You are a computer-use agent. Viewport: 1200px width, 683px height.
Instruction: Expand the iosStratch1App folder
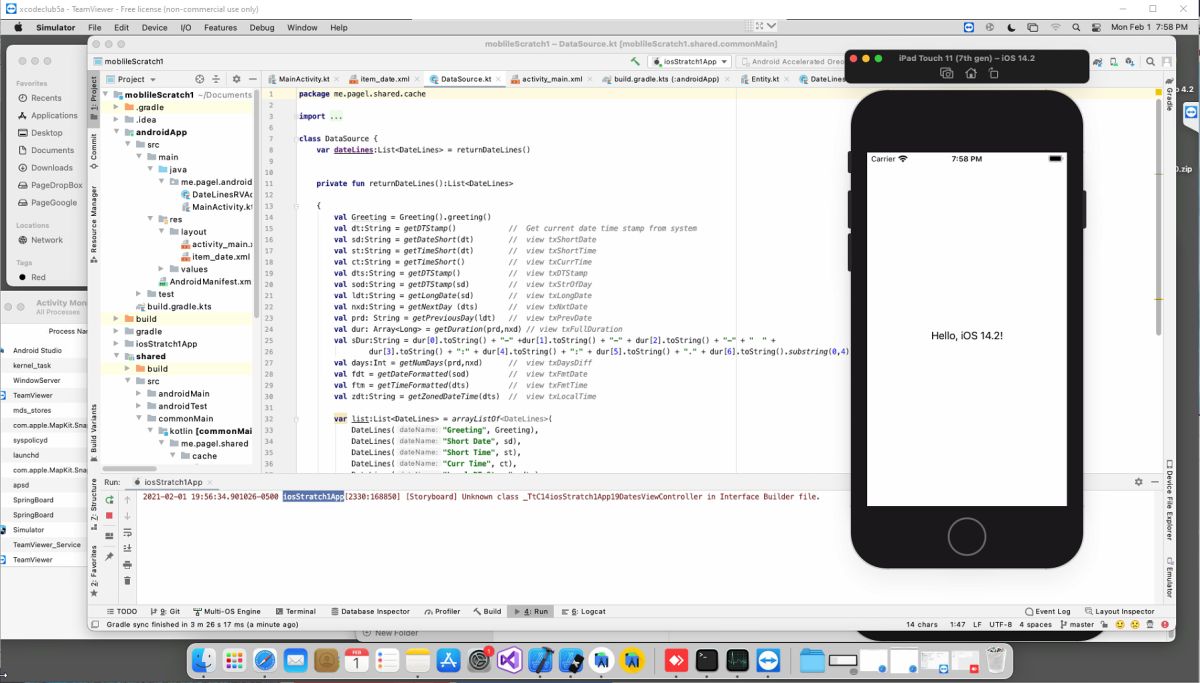pyautogui.click(x=117, y=344)
